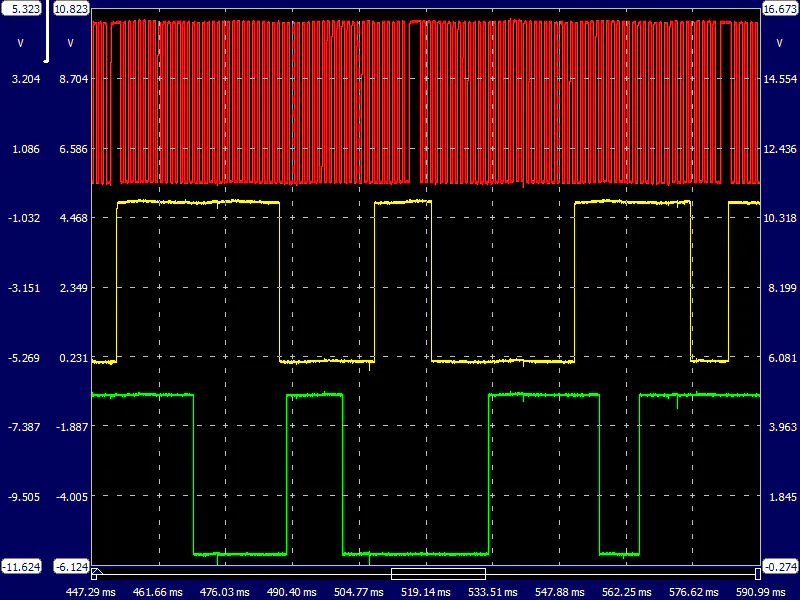This screenshot has width=800, height=600.
Task: Click the 16.673 upper range box on right
Action: pyautogui.click(x=779, y=9)
